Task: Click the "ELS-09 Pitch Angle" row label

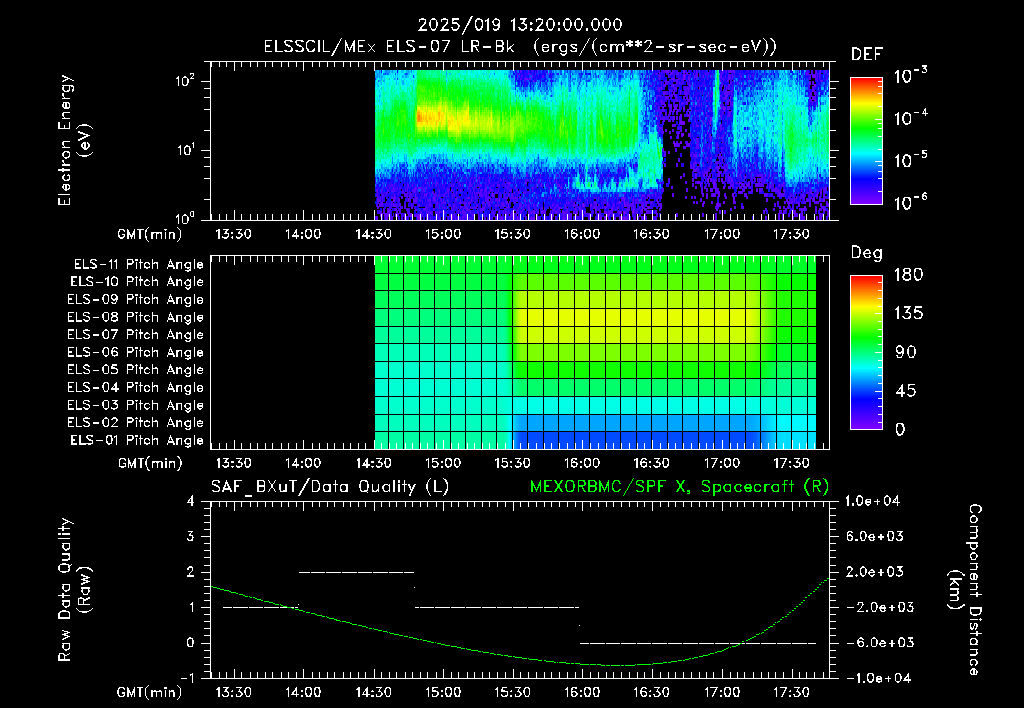Action: point(135,300)
